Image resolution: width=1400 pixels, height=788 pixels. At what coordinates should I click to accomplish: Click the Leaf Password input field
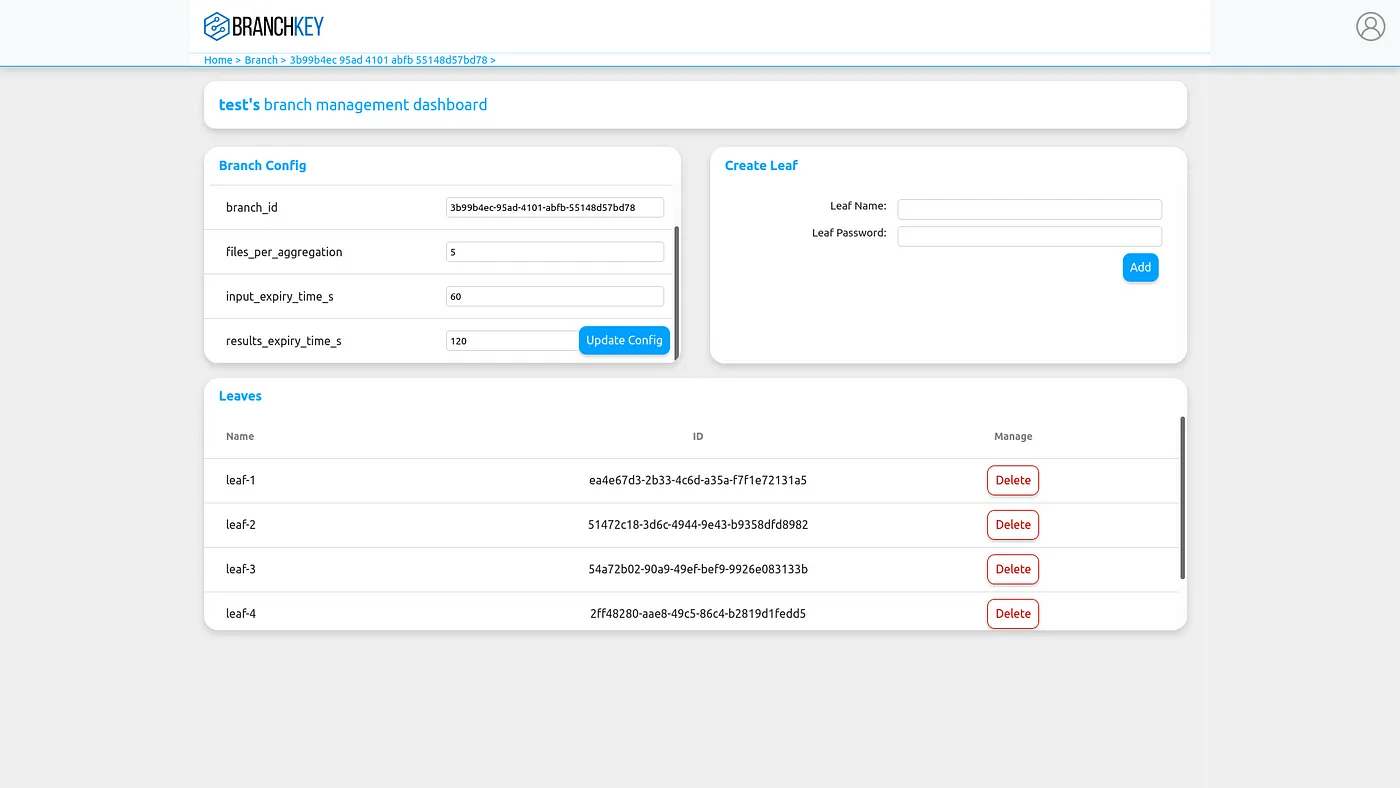[x=1029, y=236]
